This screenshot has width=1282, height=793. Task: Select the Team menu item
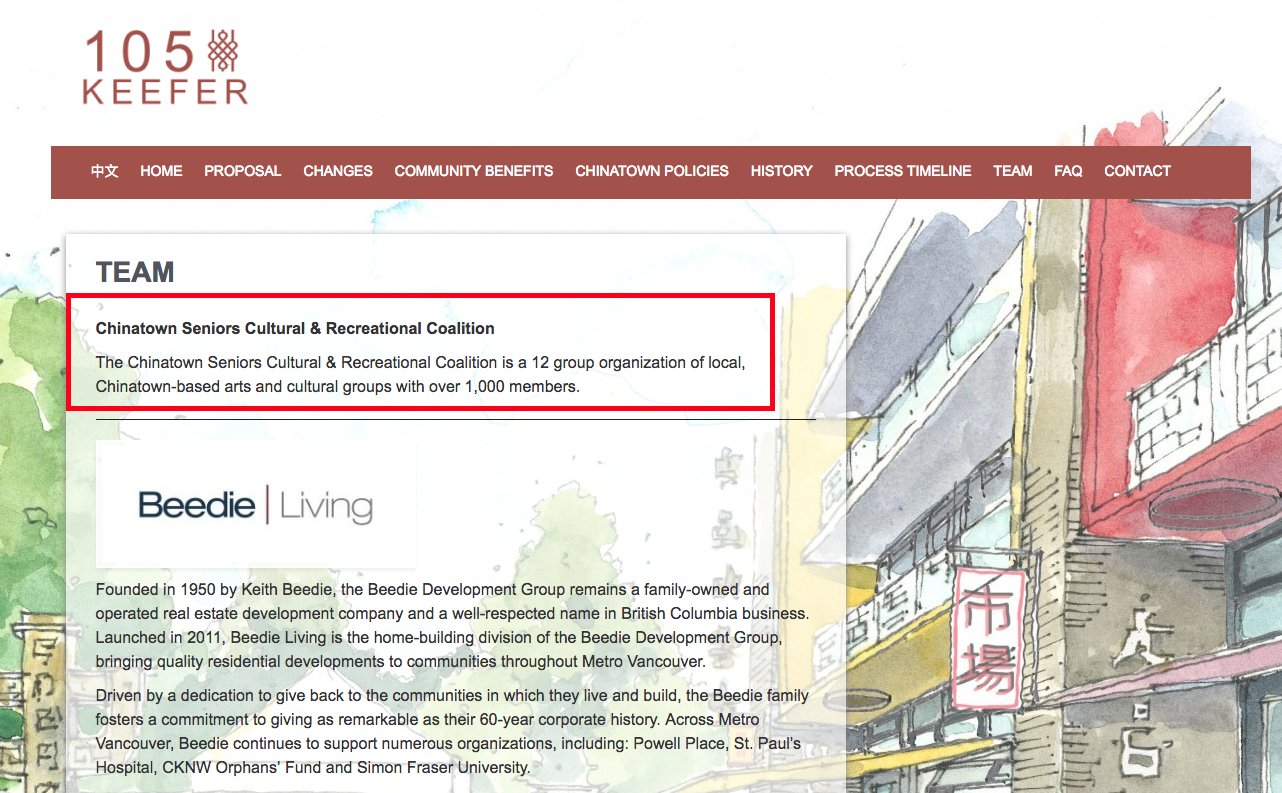(1013, 171)
